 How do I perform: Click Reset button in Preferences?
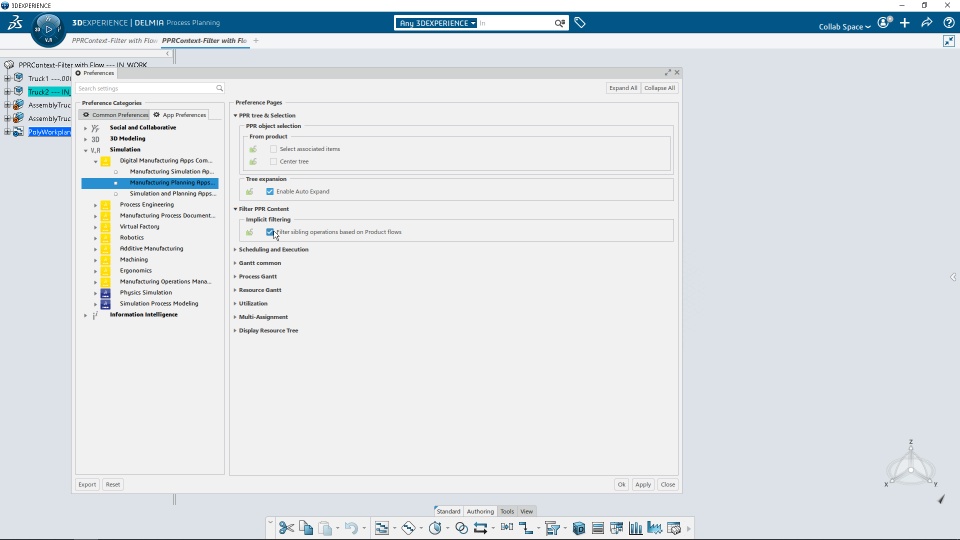pos(113,484)
